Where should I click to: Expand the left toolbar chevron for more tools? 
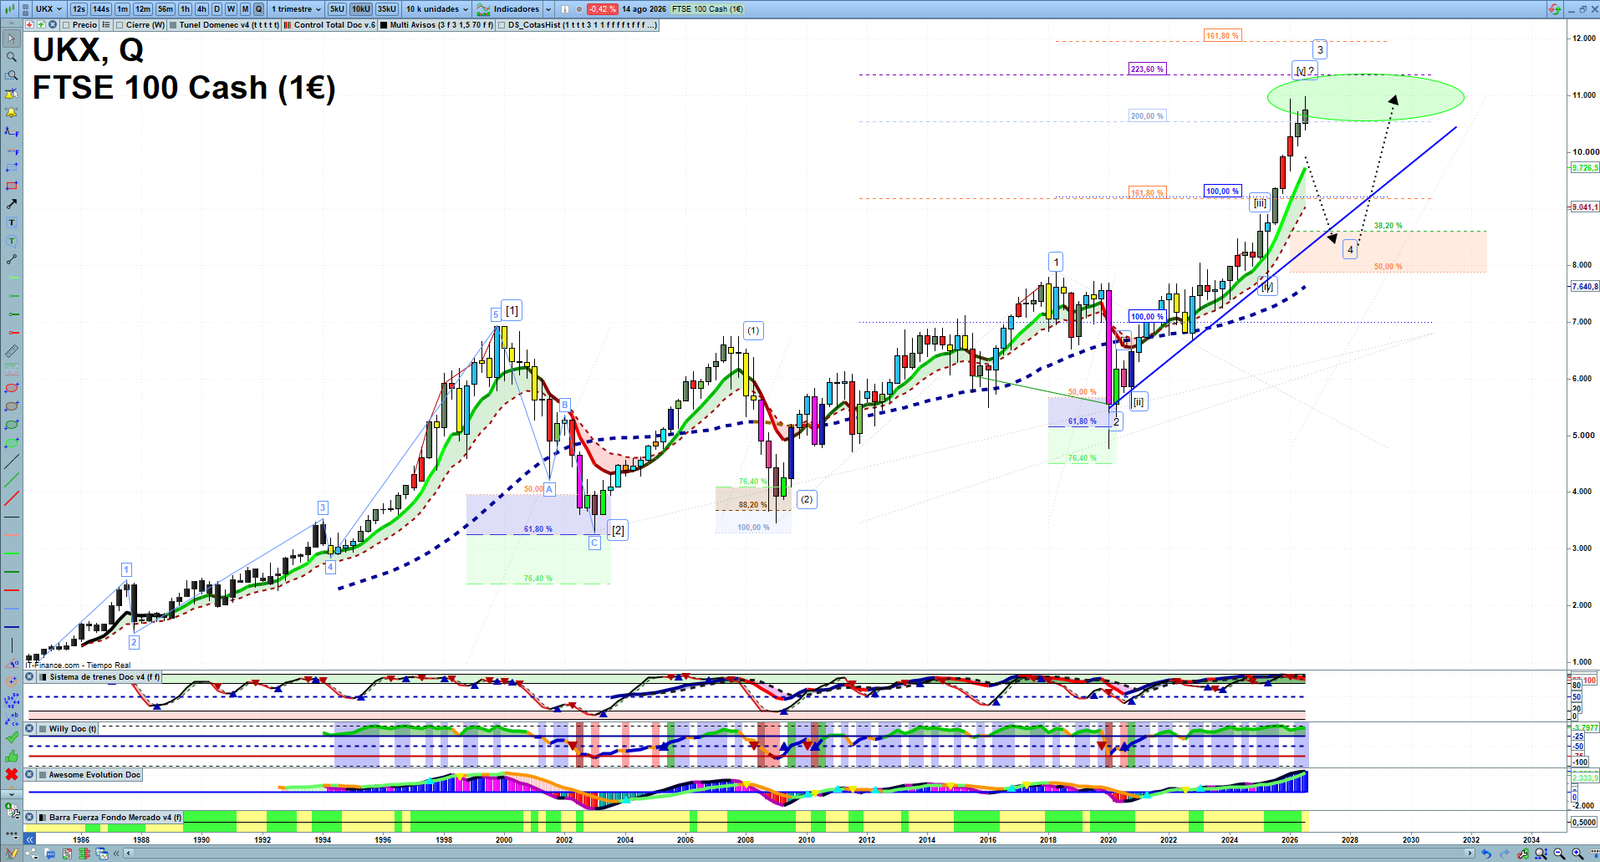[12, 794]
